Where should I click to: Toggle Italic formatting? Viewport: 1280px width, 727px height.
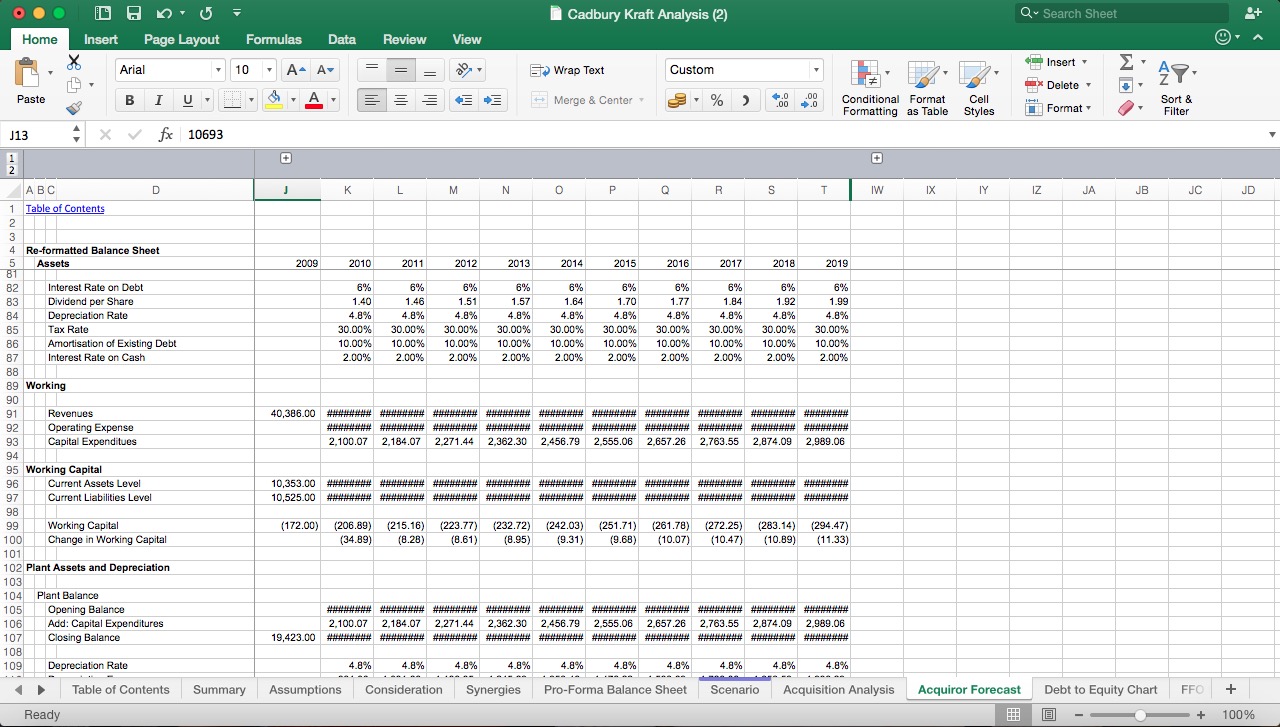pos(158,100)
